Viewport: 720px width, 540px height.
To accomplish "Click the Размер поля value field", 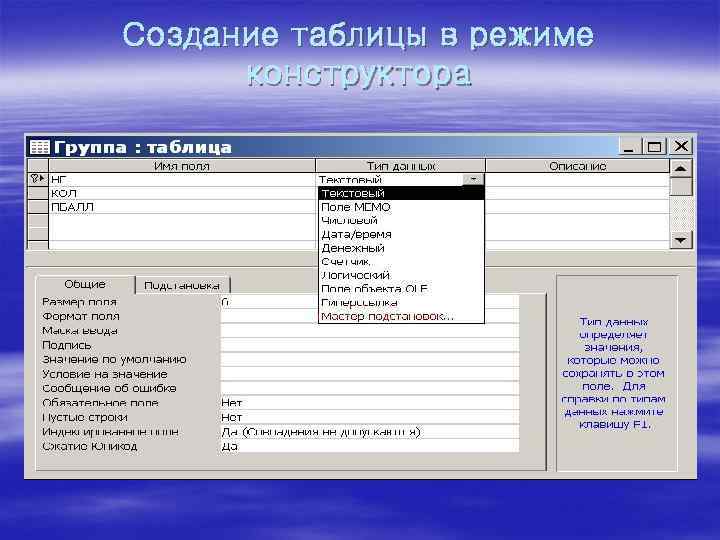I will (x=370, y=302).
